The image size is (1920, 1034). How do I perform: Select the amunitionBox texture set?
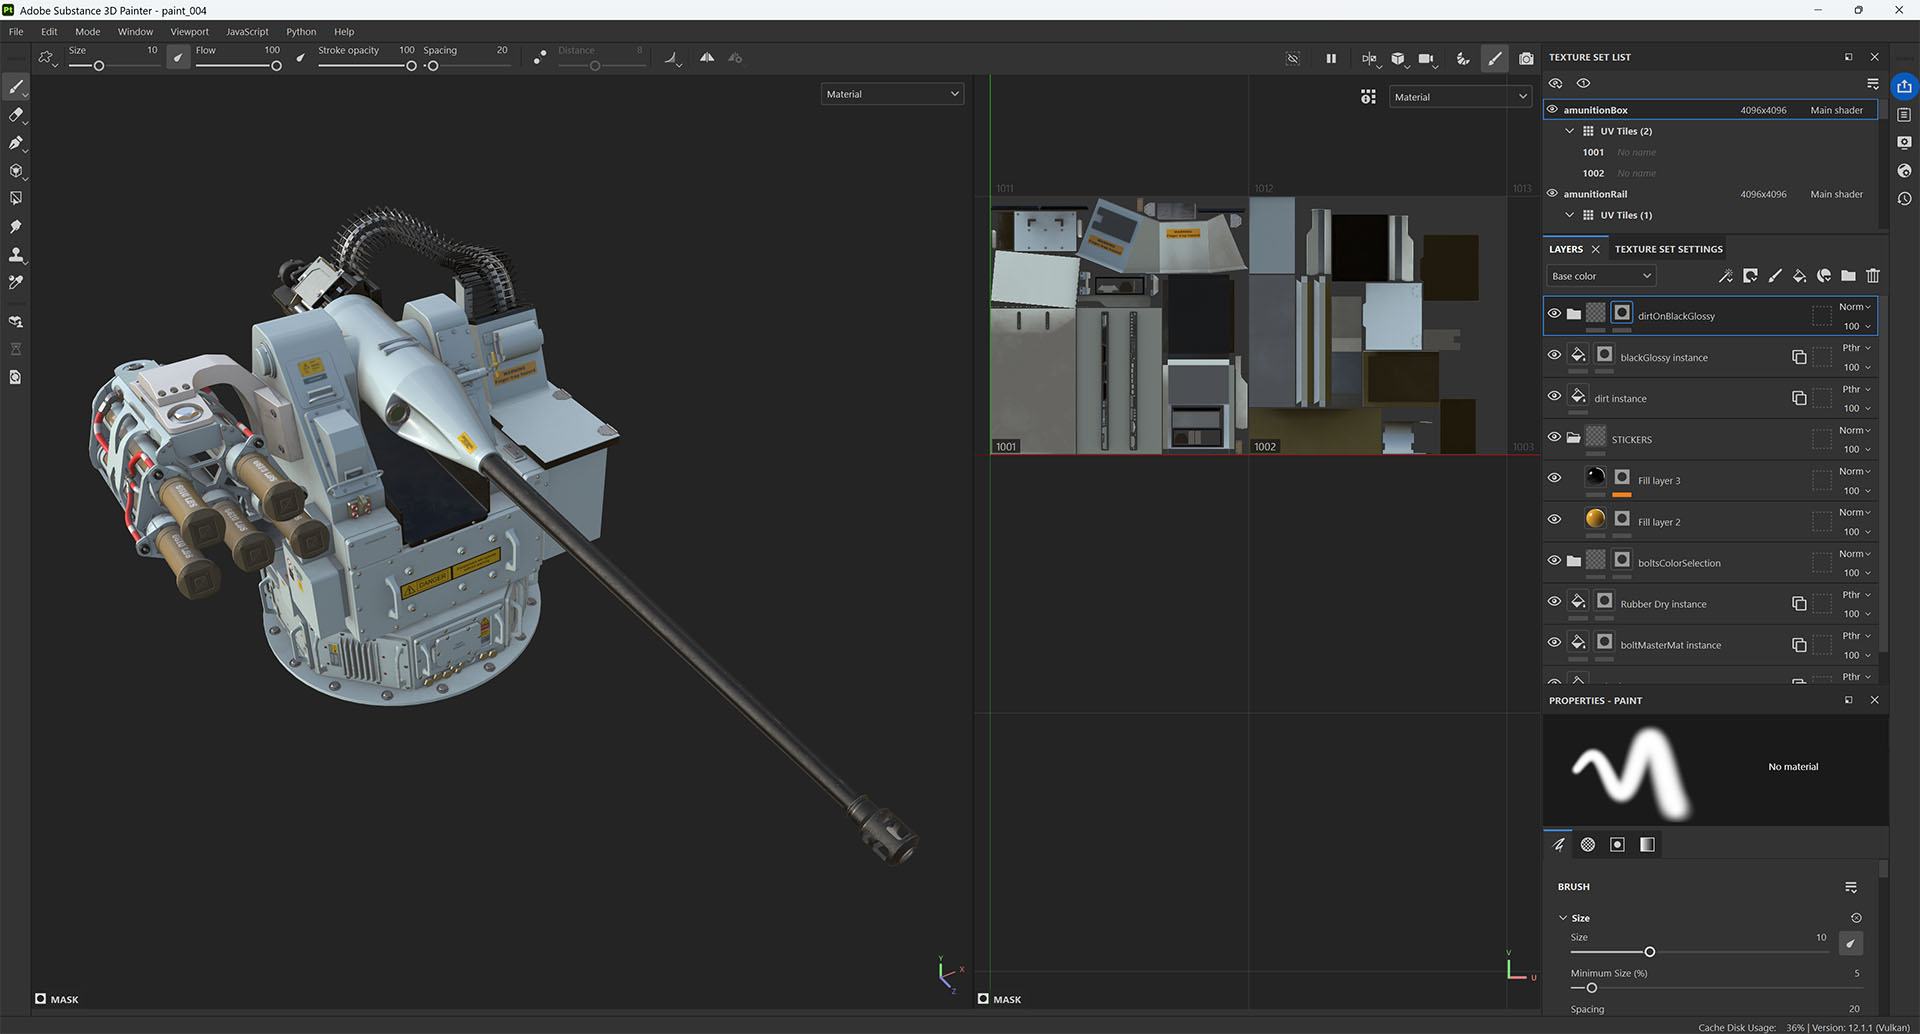click(1710, 110)
